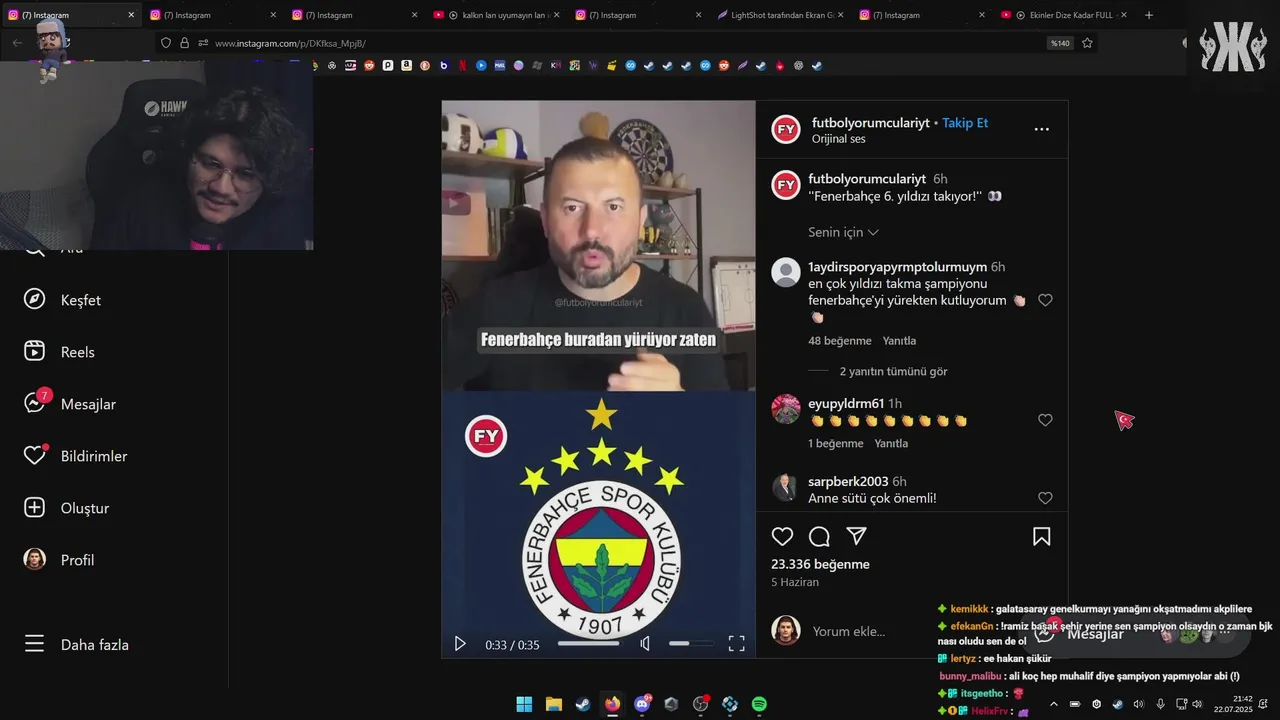Open a new browser tab with plus
This screenshot has height=720, width=1280.
(1149, 15)
